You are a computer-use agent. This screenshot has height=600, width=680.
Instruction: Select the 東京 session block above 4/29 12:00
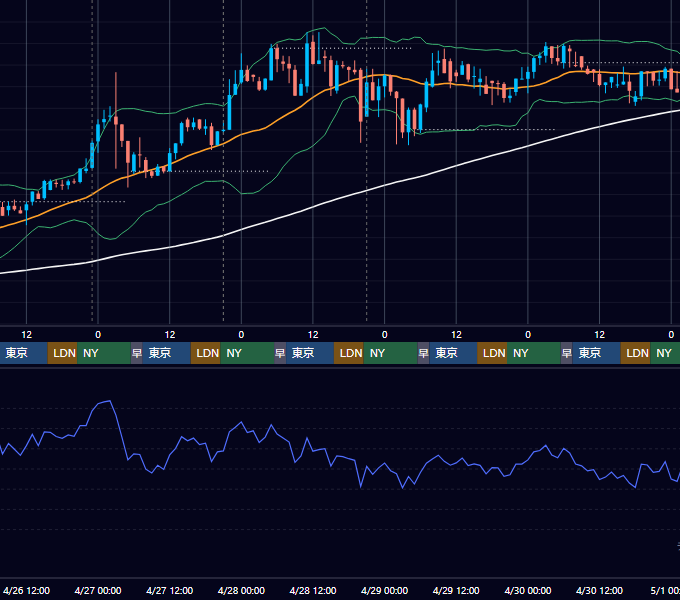[x=453, y=353]
